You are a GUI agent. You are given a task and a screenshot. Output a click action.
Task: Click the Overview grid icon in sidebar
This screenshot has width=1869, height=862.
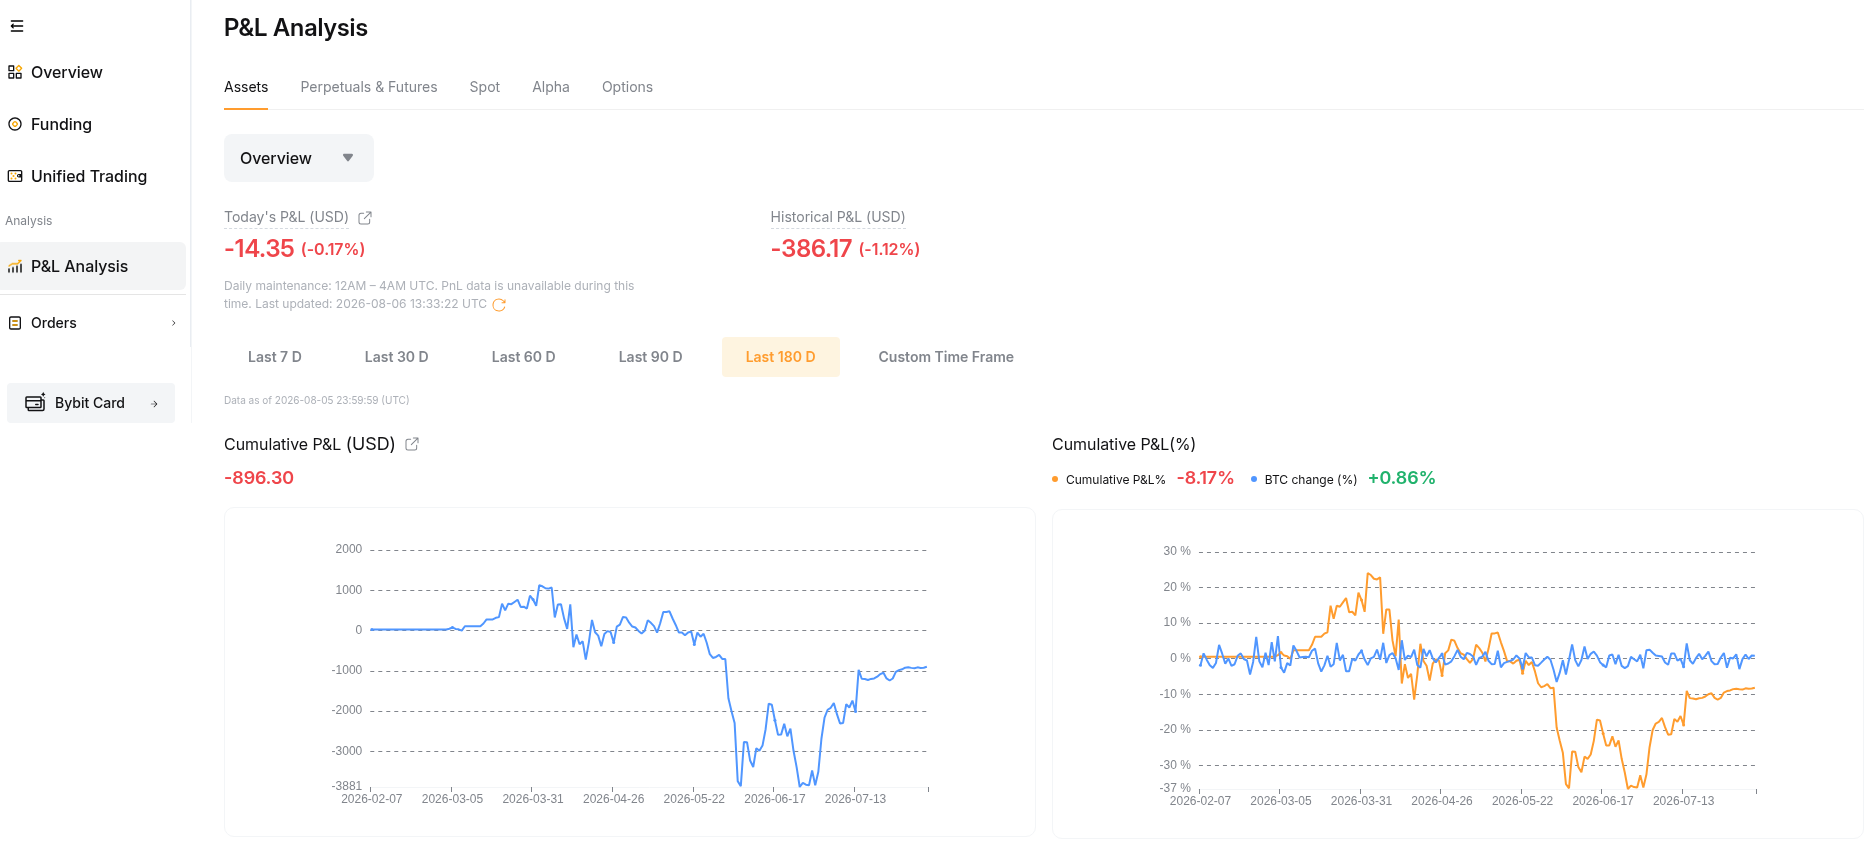(x=15, y=72)
